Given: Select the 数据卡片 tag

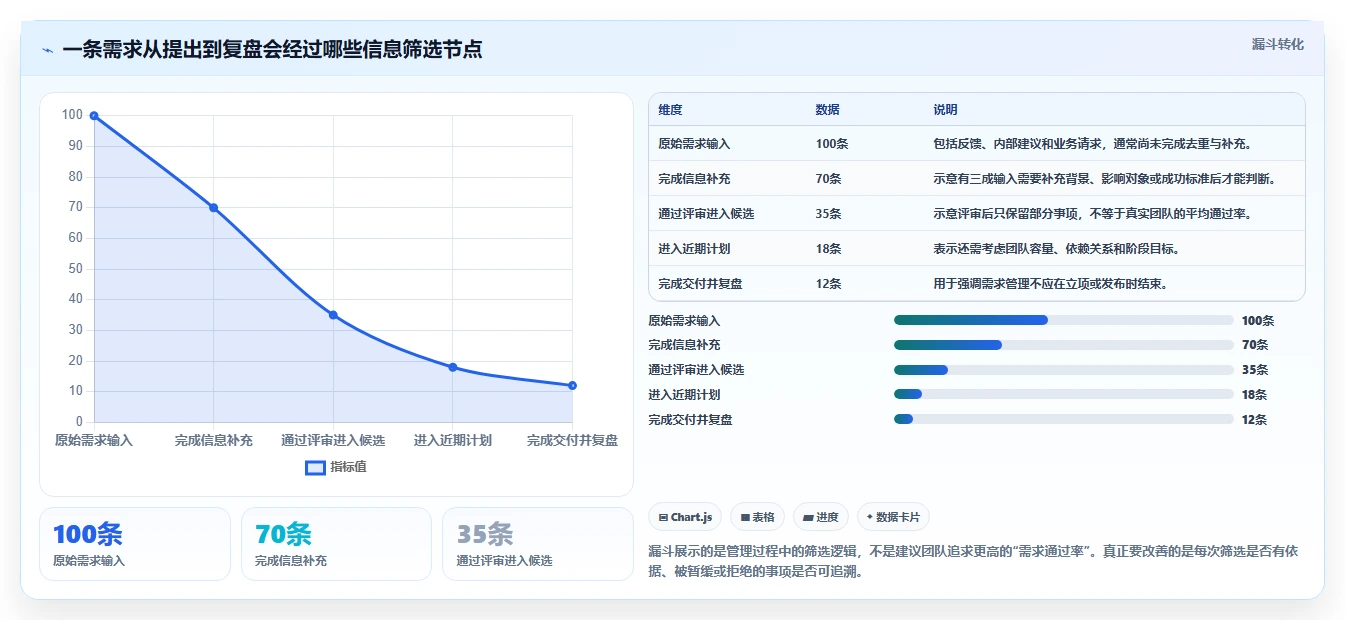Looking at the screenshot, I should click(x=892, y=517).
